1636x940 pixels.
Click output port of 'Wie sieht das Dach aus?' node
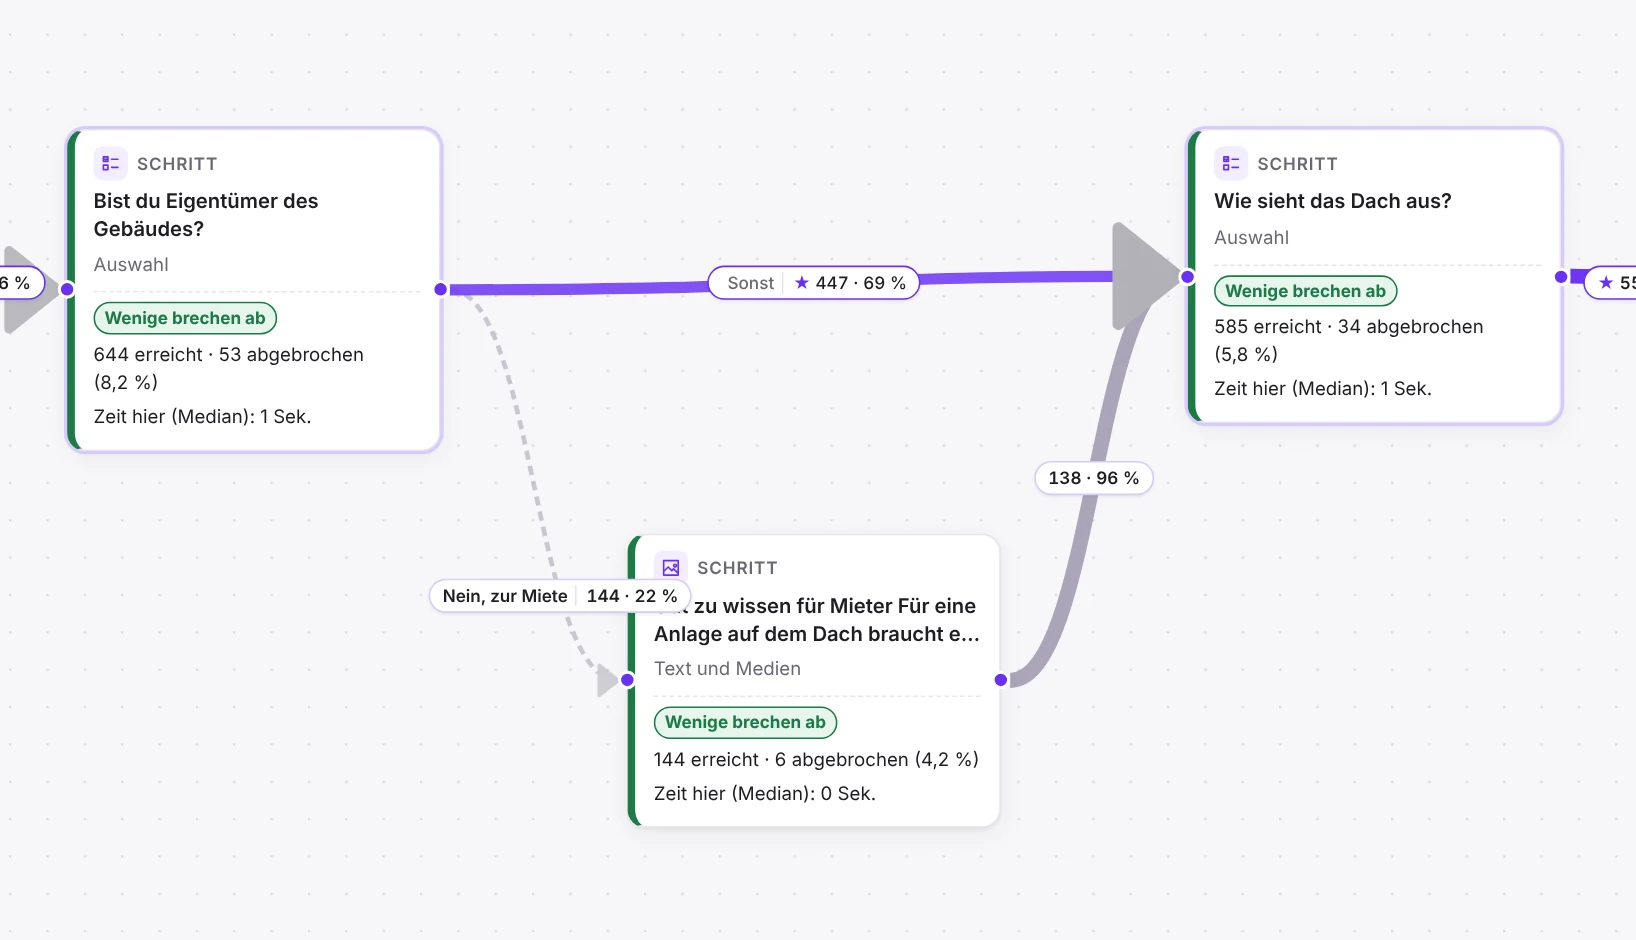tap(1562, 277)
